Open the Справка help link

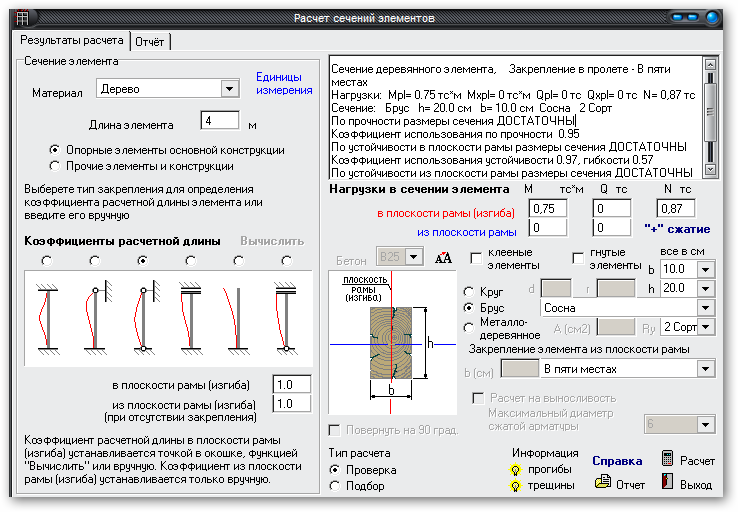(617, 461)
